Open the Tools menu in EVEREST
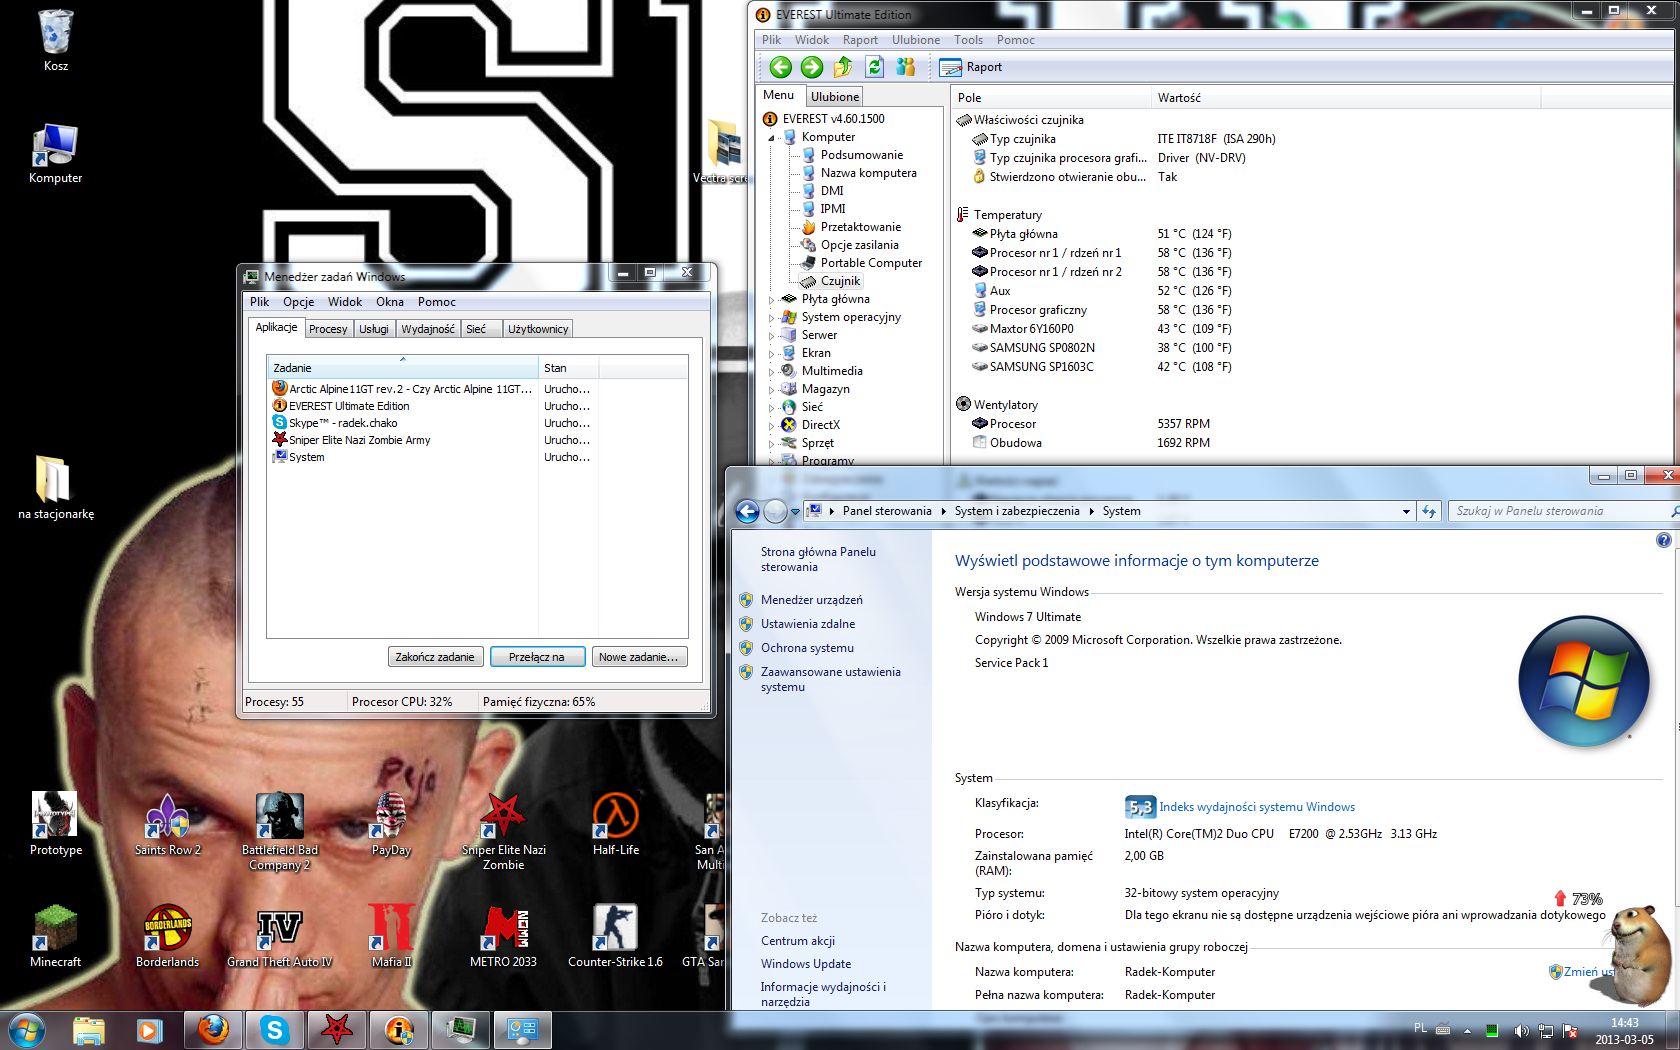This screenshot has width=1680, height=1050. point(968,40)
